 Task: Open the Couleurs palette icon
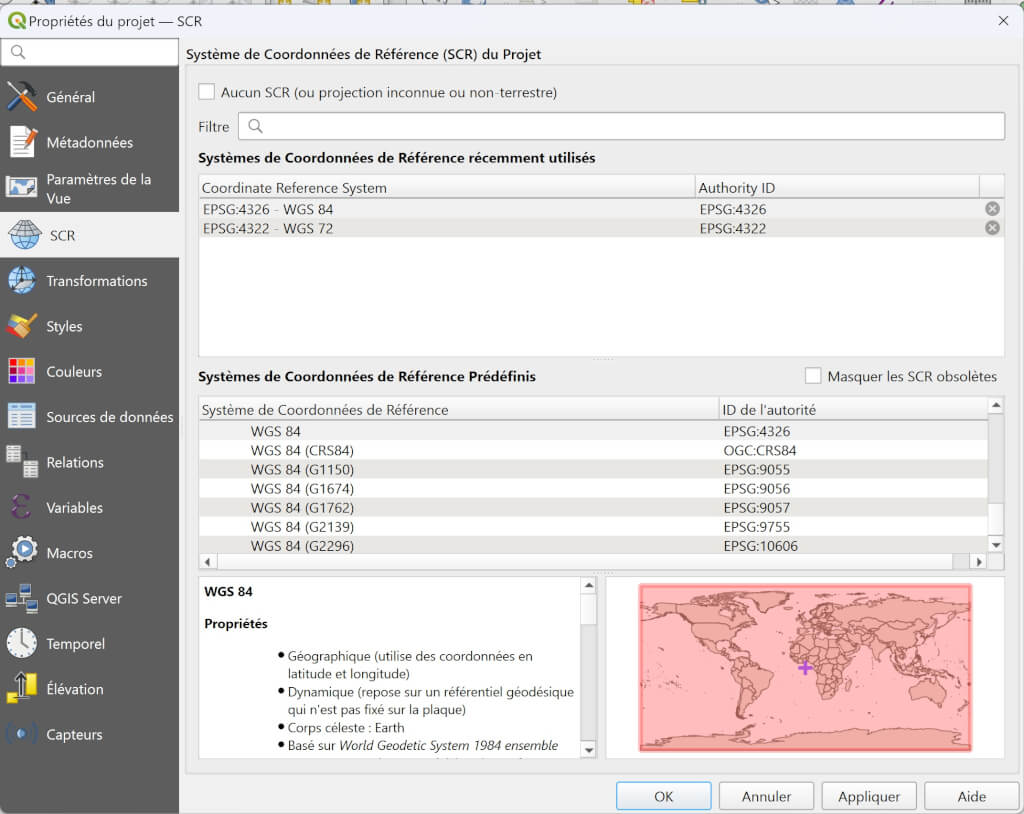(22, 371)
